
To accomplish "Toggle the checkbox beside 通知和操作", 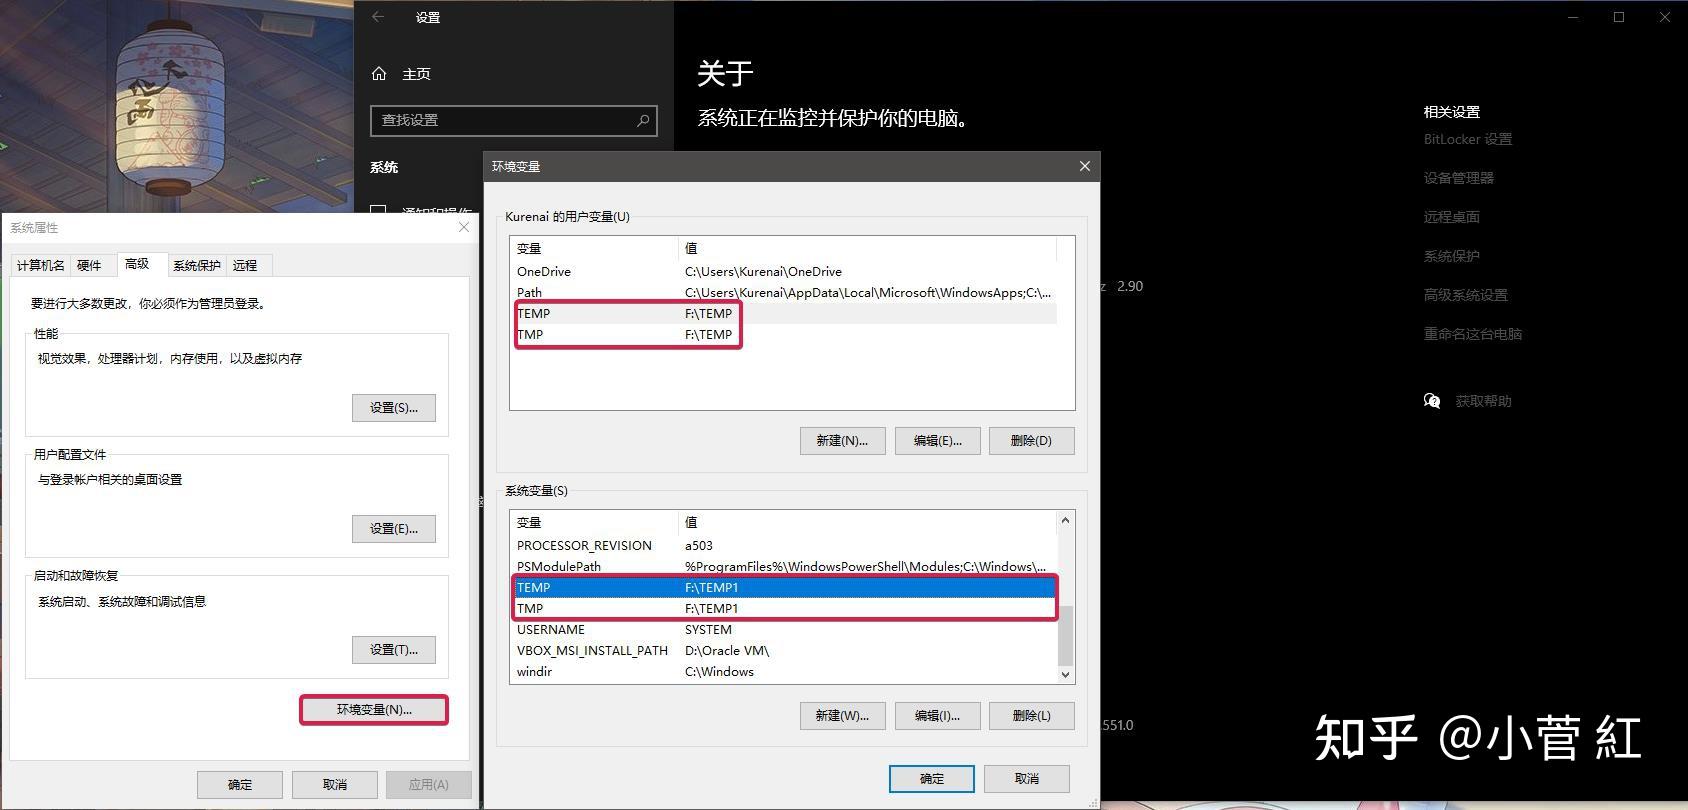I will point(379,210).
